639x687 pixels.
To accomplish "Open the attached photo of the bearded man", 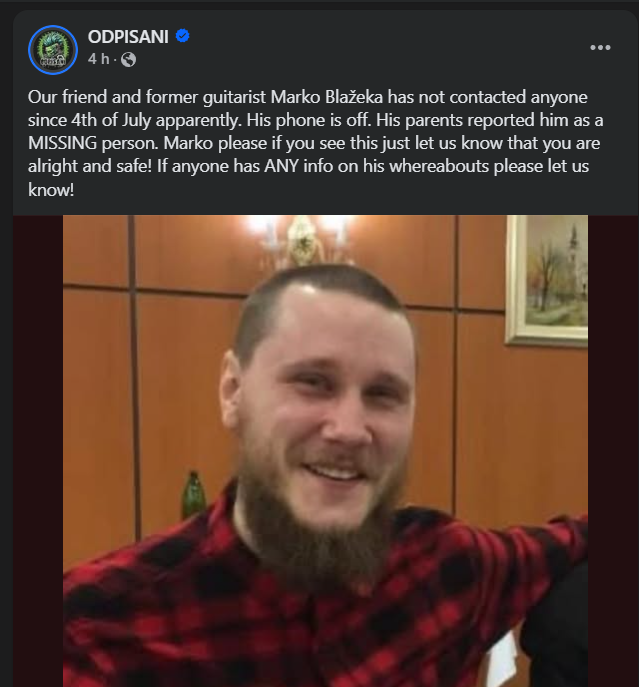I will click(325, 451).
